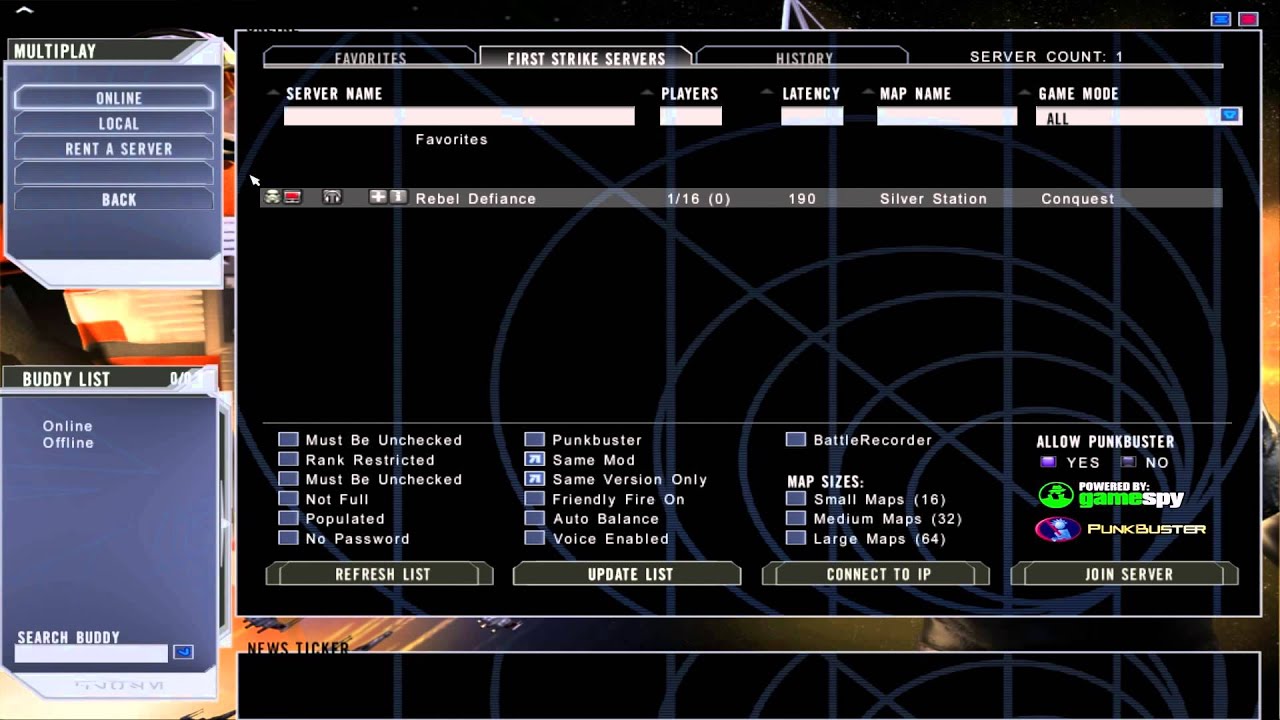Screen dimensions: 1280x720
Task: Open the Connect To IP dialog
Action: click(876, 574)
